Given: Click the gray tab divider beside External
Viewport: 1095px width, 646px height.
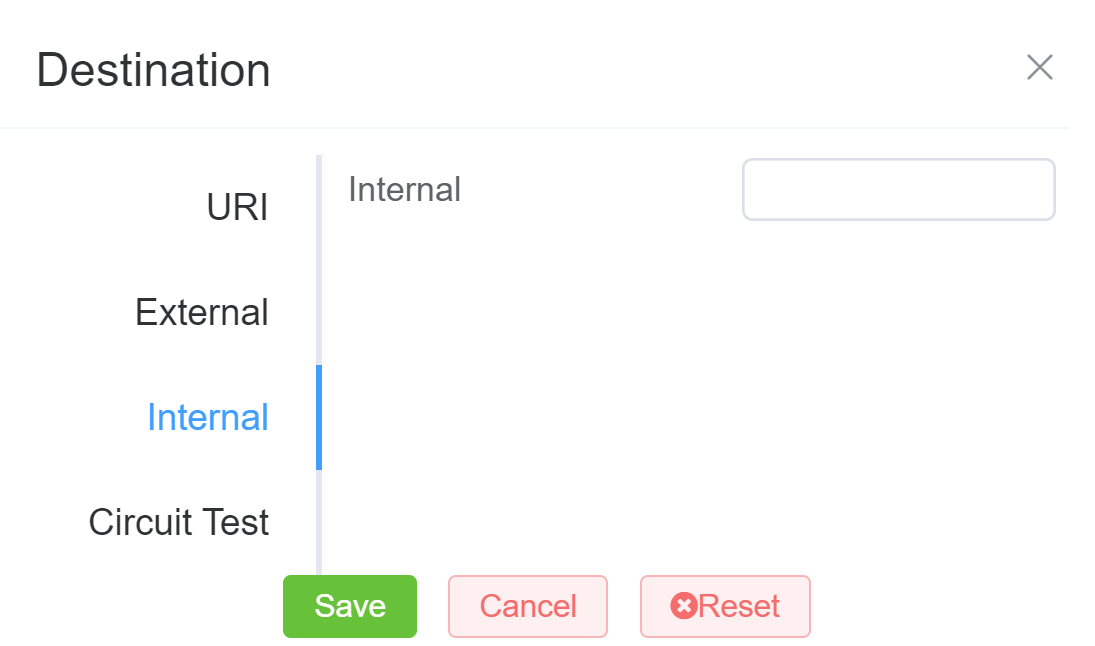Looking at the screenshot, I should (x=319, y=313).
